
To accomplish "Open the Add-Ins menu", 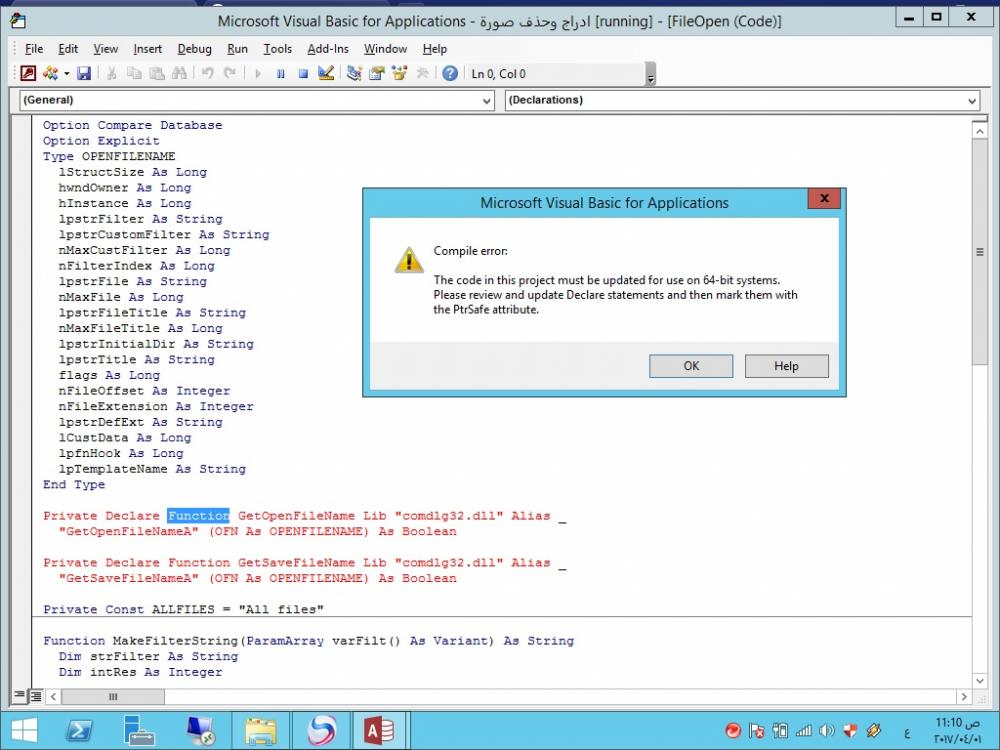I will [x=328, y=49].
